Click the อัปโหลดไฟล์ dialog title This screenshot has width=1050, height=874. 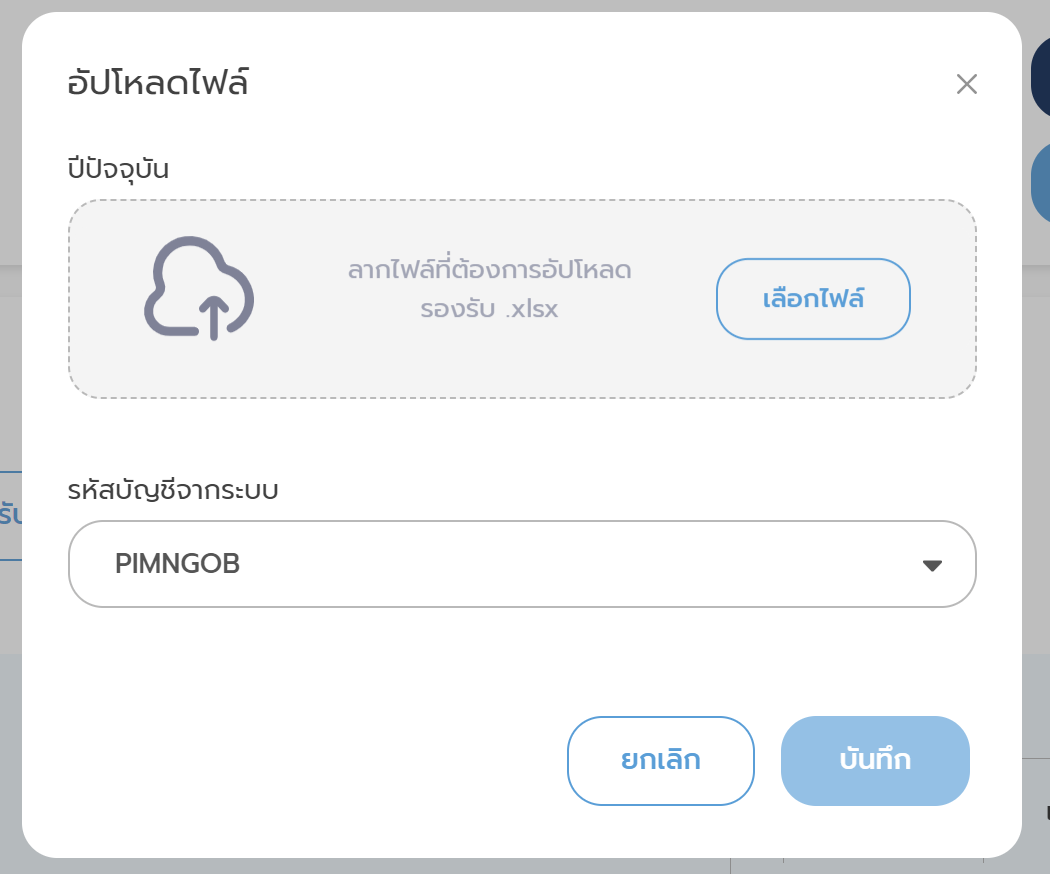click(158, 83)
